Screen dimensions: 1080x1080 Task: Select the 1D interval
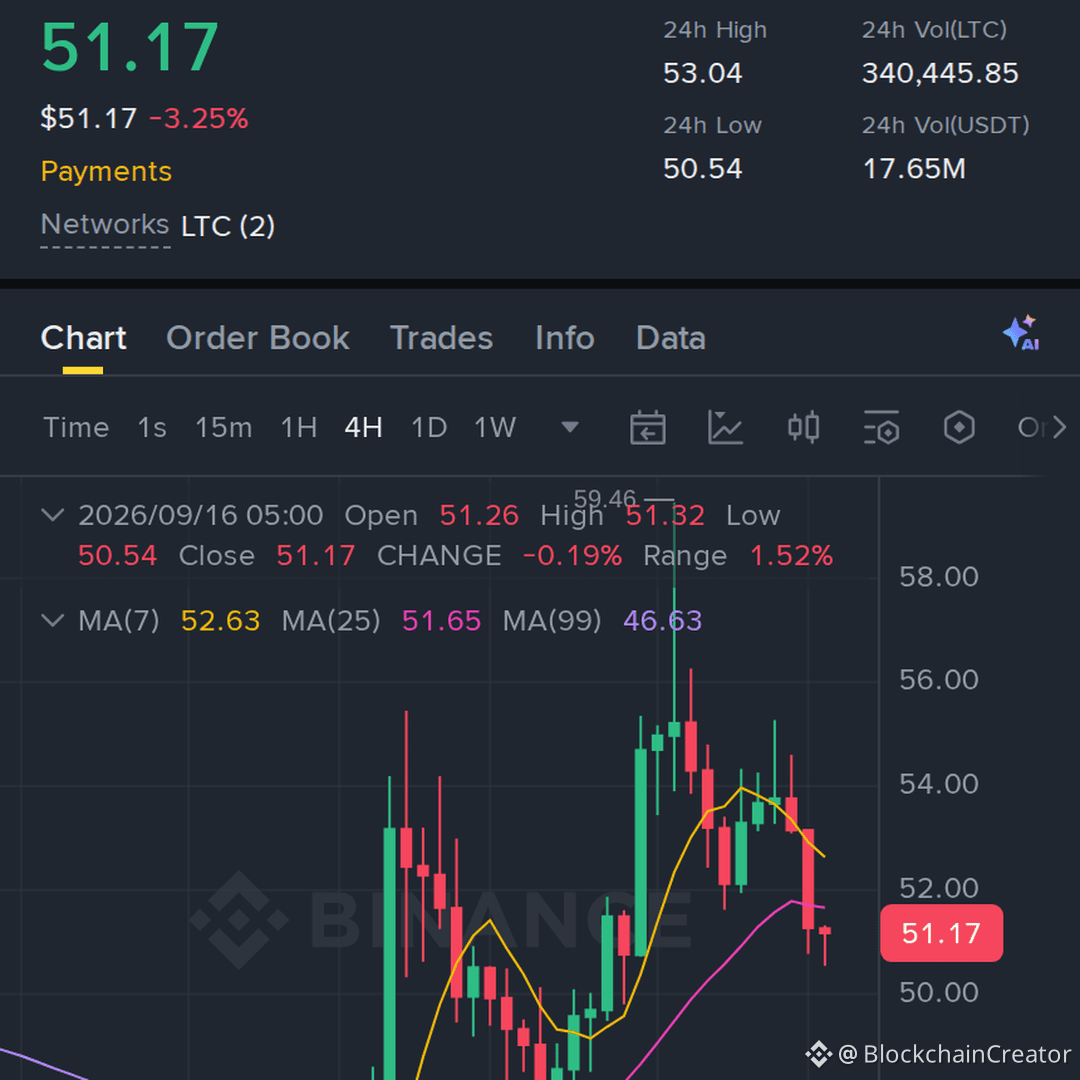pos(428,428)
